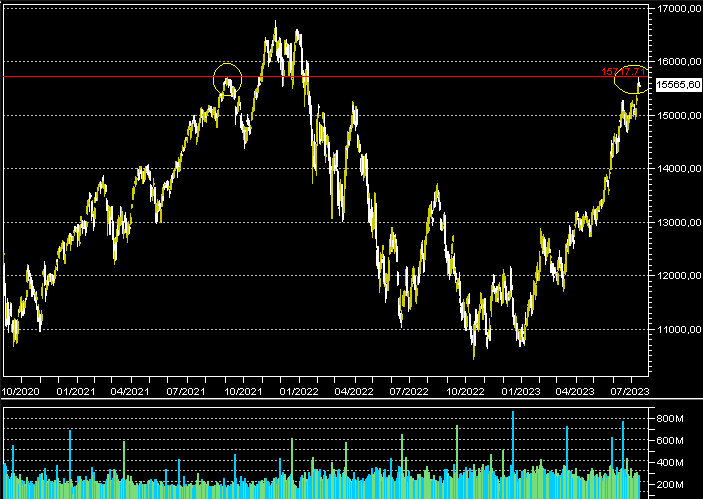The height and width of the screenshot is (499, 703).
Task: Click the 07/2022 date axis label
Action: [409, 391]
